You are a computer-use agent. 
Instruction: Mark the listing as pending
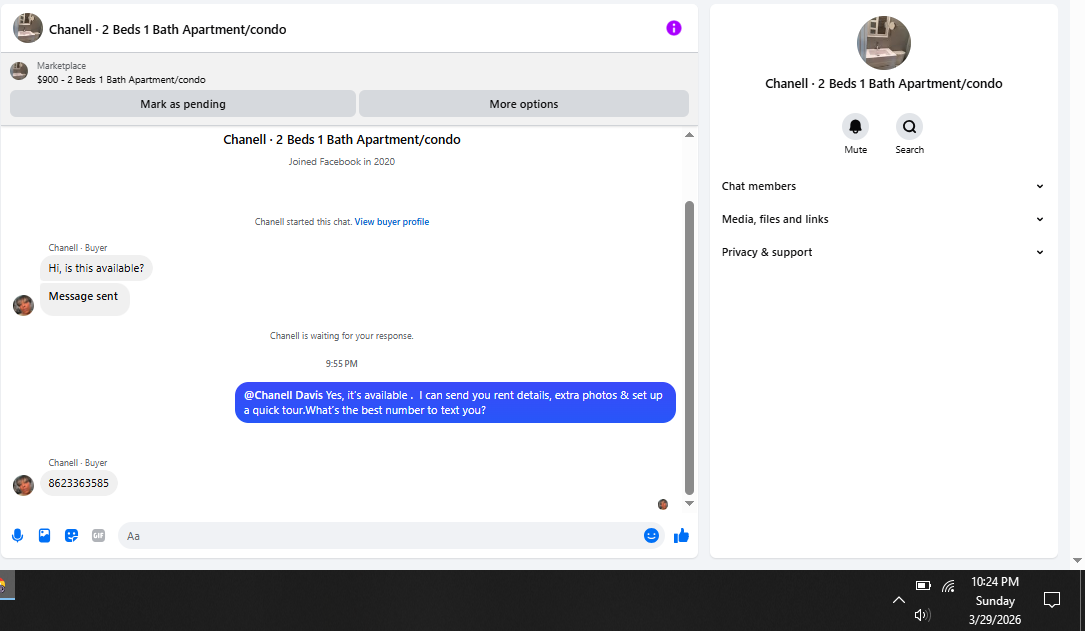click(183, 104)
